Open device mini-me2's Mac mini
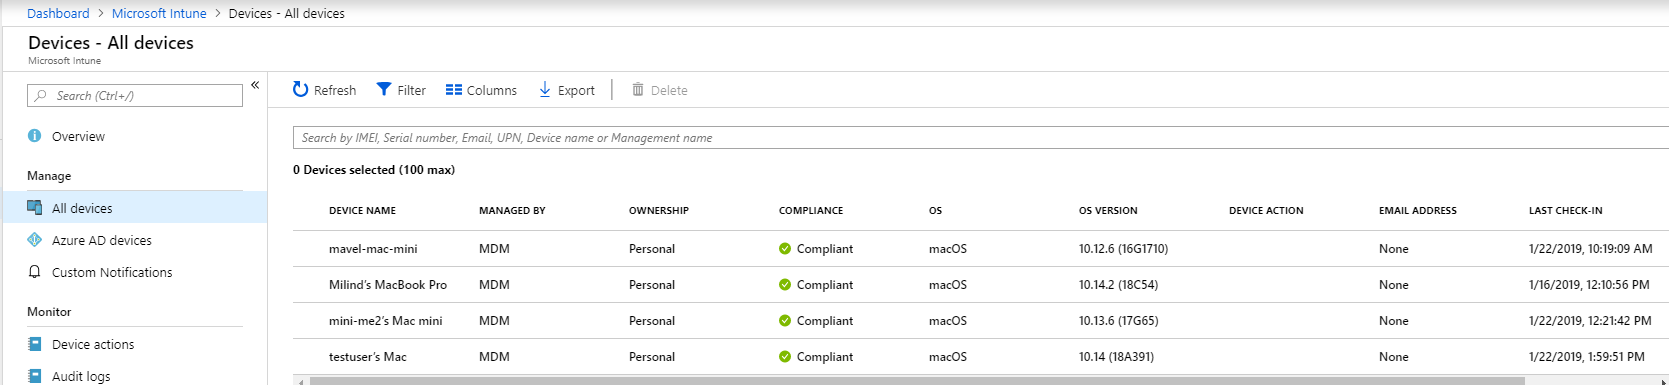The image size is (1669, 385). [x=385, y=321]
